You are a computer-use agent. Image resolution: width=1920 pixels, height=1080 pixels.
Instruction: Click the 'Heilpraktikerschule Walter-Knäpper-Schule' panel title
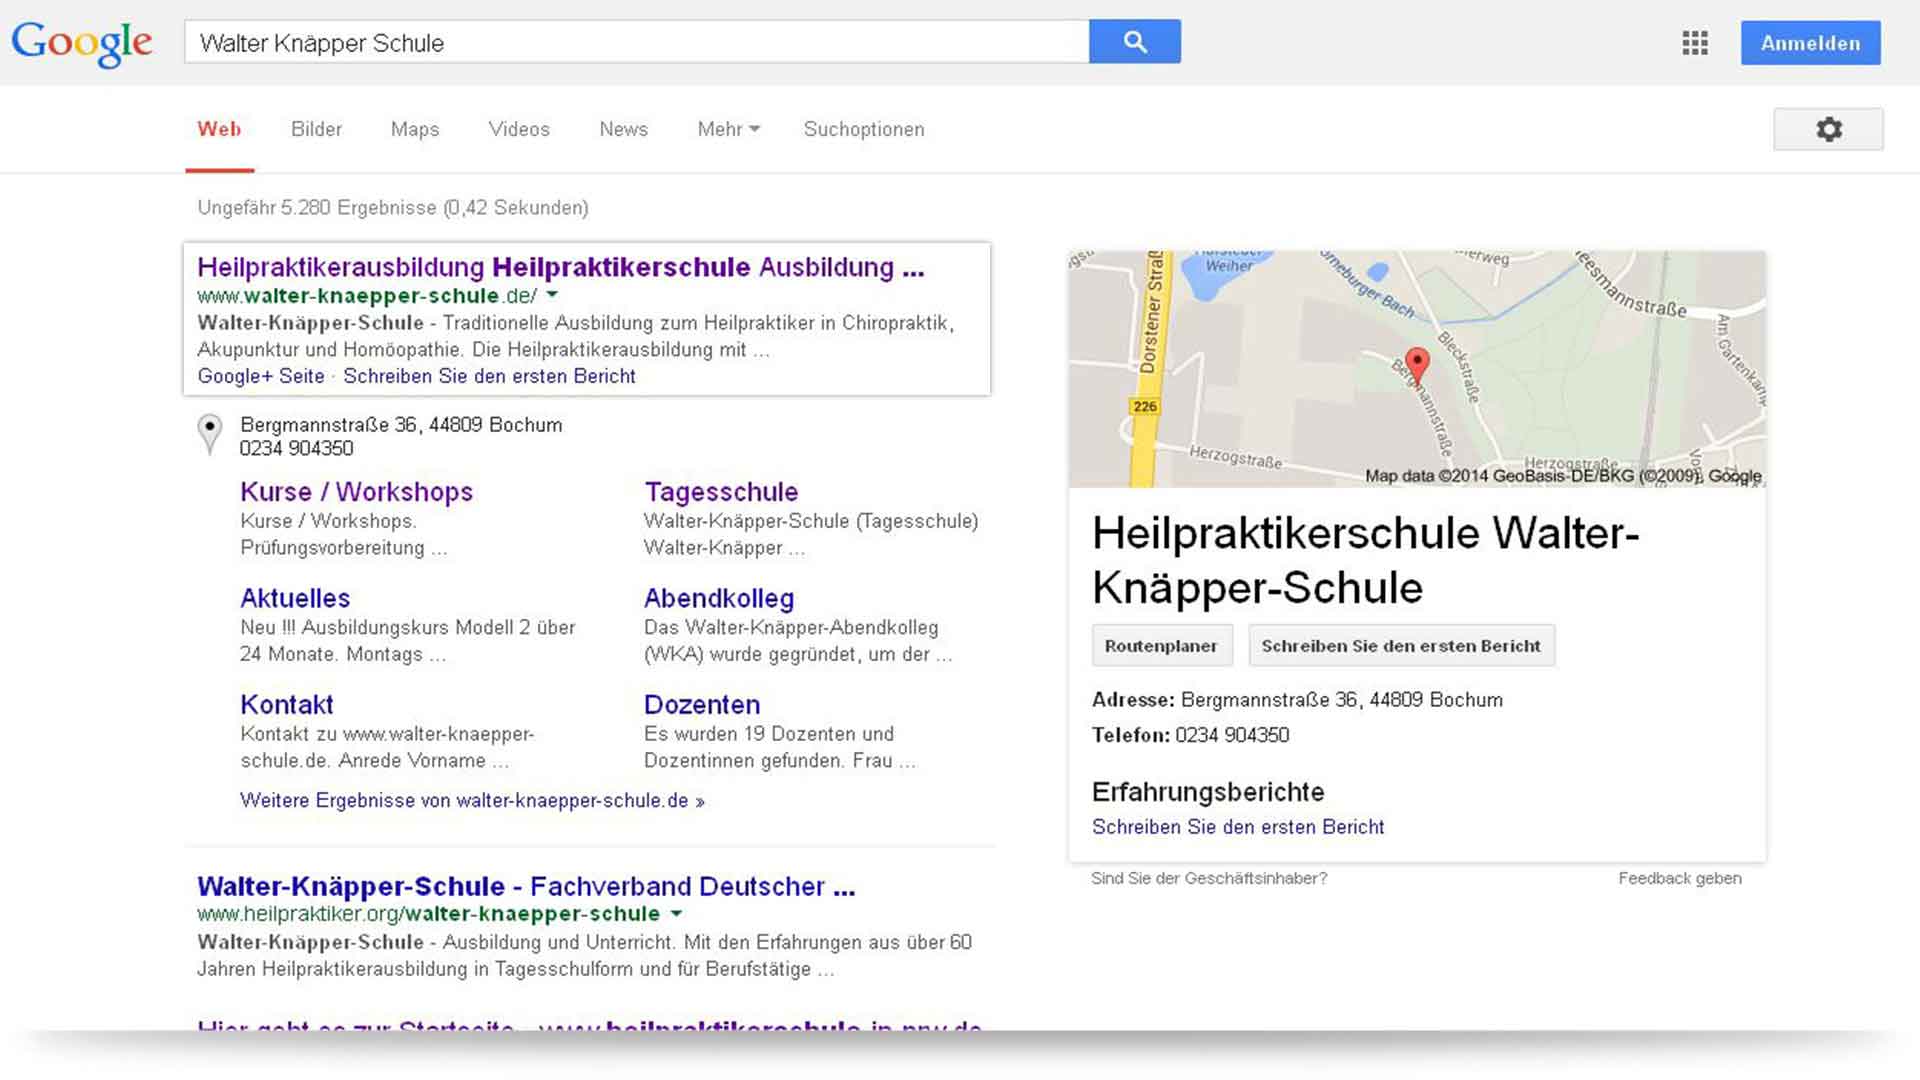(x=1366, y=560)
